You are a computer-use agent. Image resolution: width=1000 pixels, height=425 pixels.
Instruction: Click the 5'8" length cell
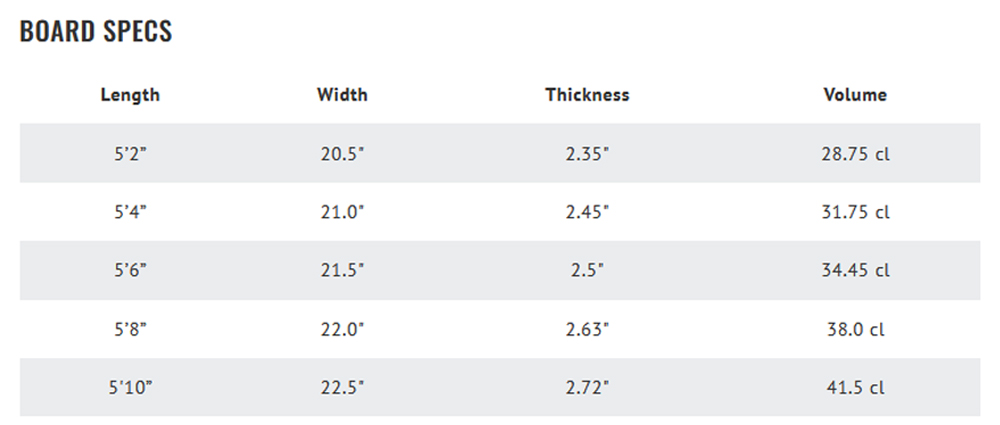pos(130,329)
